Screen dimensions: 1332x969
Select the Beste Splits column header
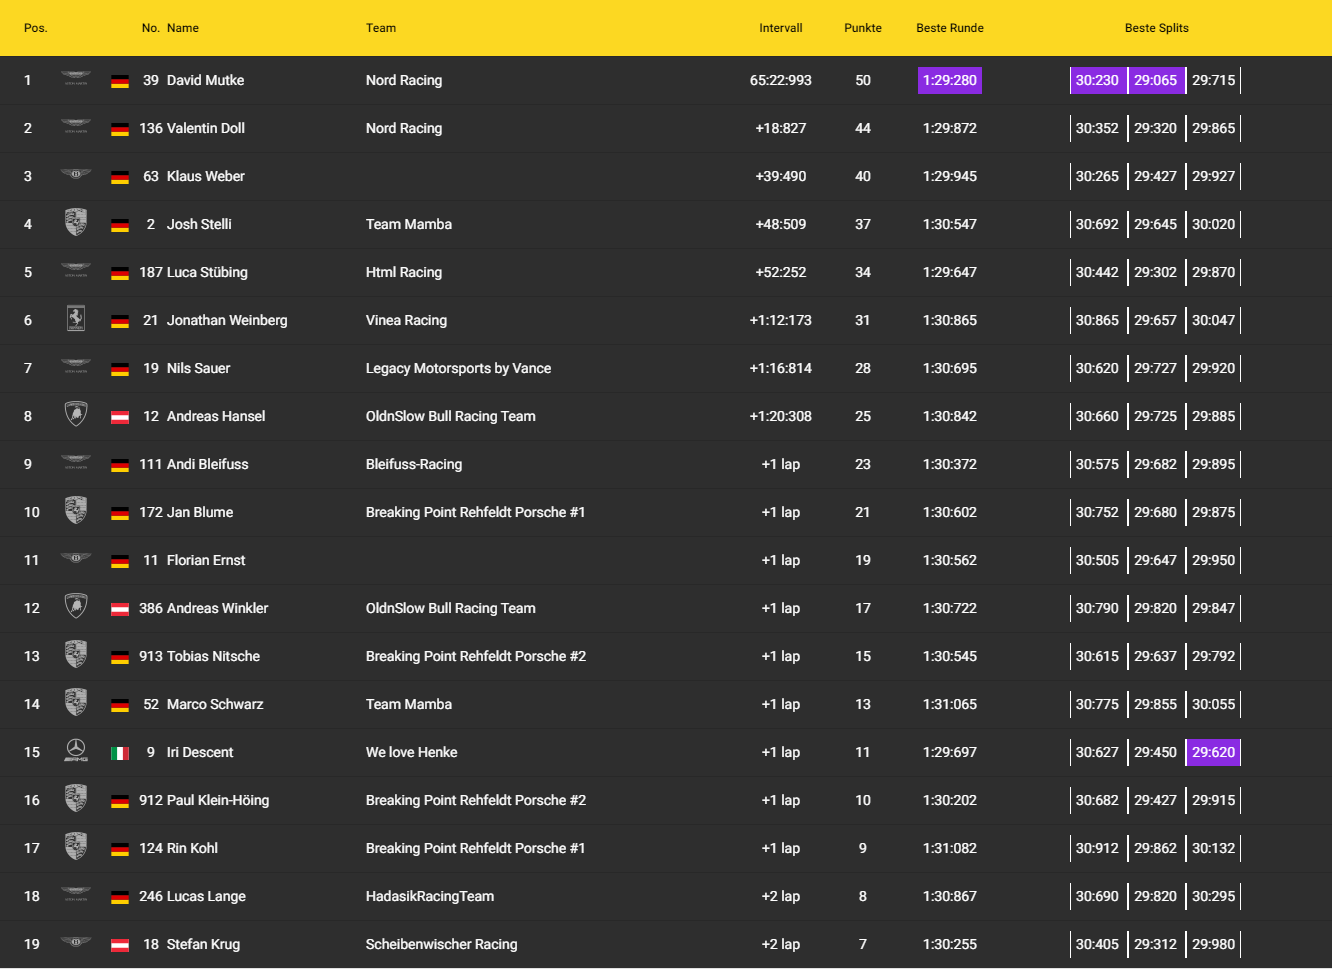click(x=1156, y=28)
